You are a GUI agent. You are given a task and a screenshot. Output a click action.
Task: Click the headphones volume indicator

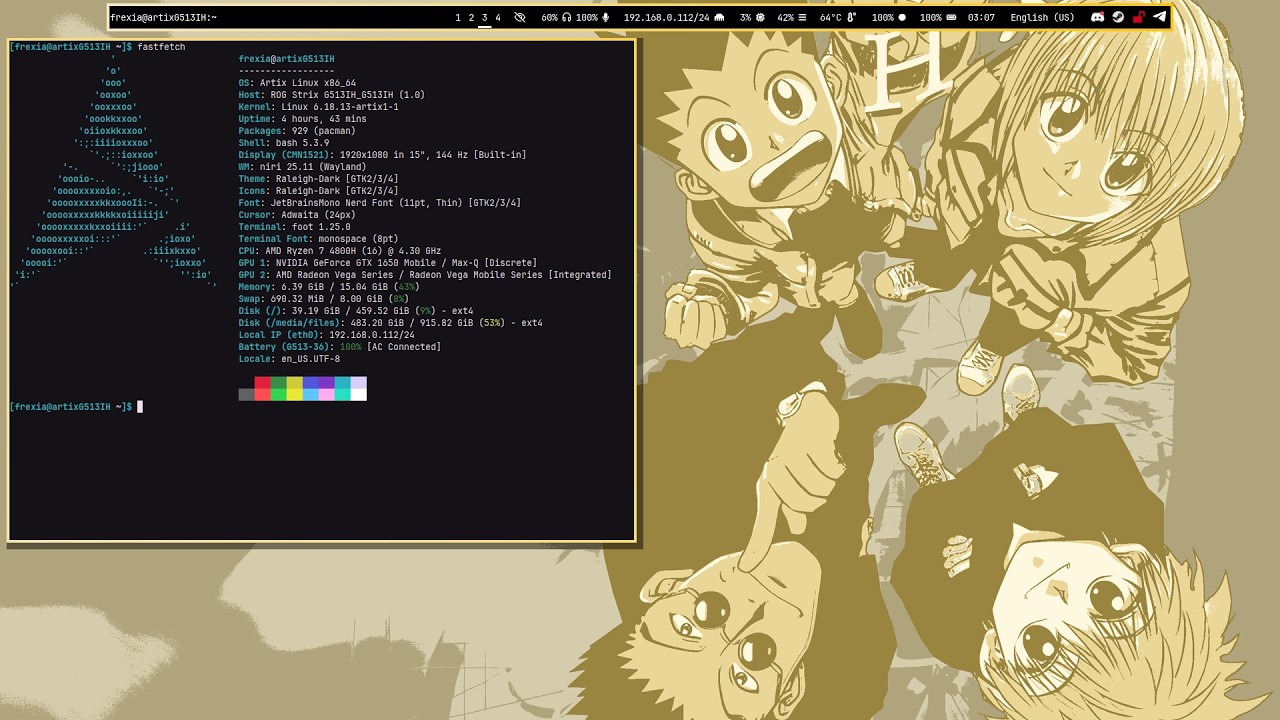coord(567,17)
